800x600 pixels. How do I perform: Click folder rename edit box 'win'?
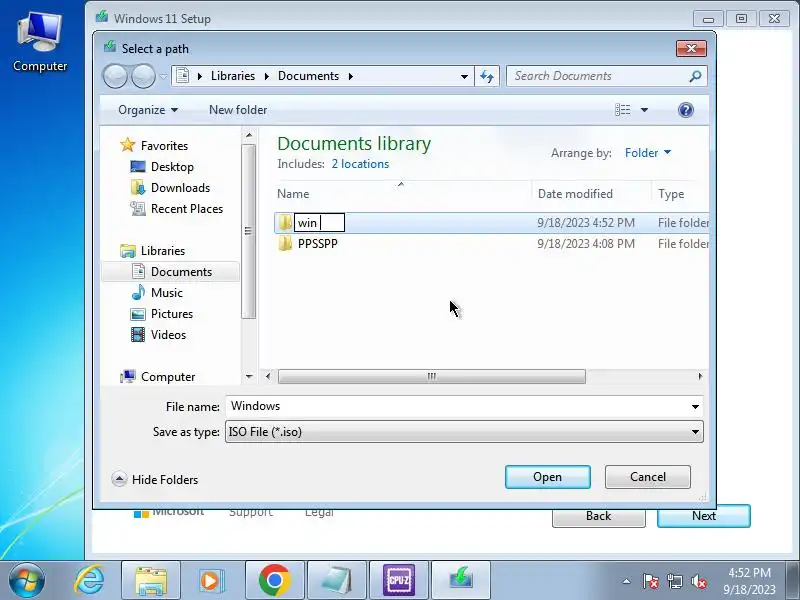319,222
